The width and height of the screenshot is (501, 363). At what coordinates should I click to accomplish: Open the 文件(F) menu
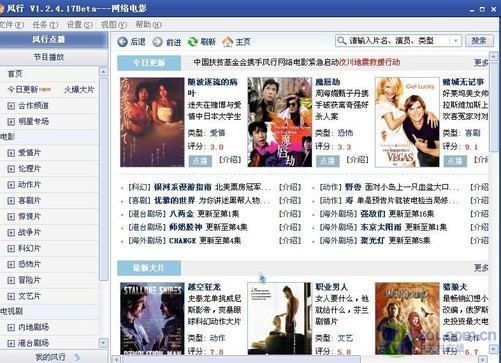[11, 25]
